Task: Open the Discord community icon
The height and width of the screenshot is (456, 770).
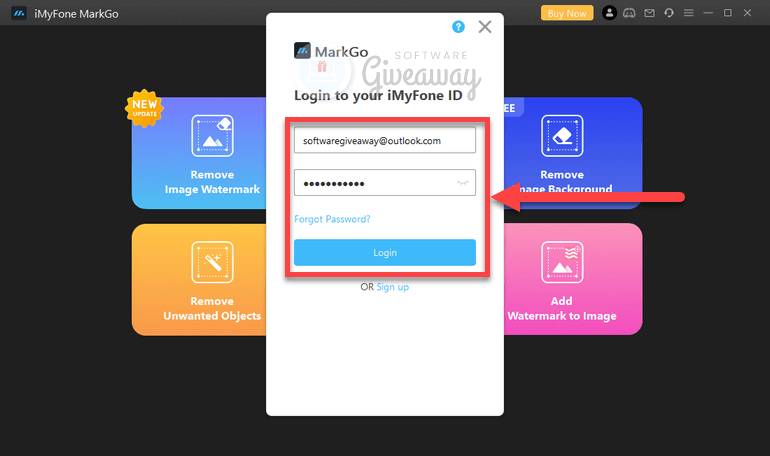Action: point(630,13)
